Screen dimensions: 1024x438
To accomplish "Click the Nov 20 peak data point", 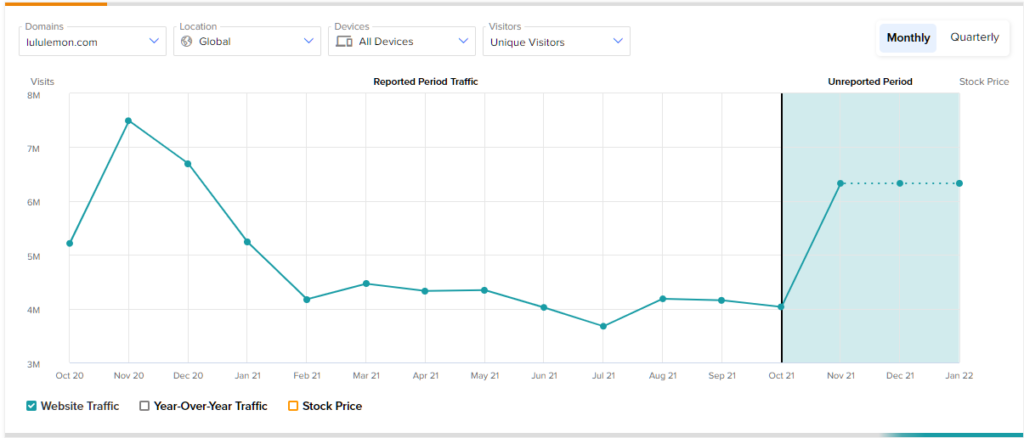I will click(x=128, y=121).
